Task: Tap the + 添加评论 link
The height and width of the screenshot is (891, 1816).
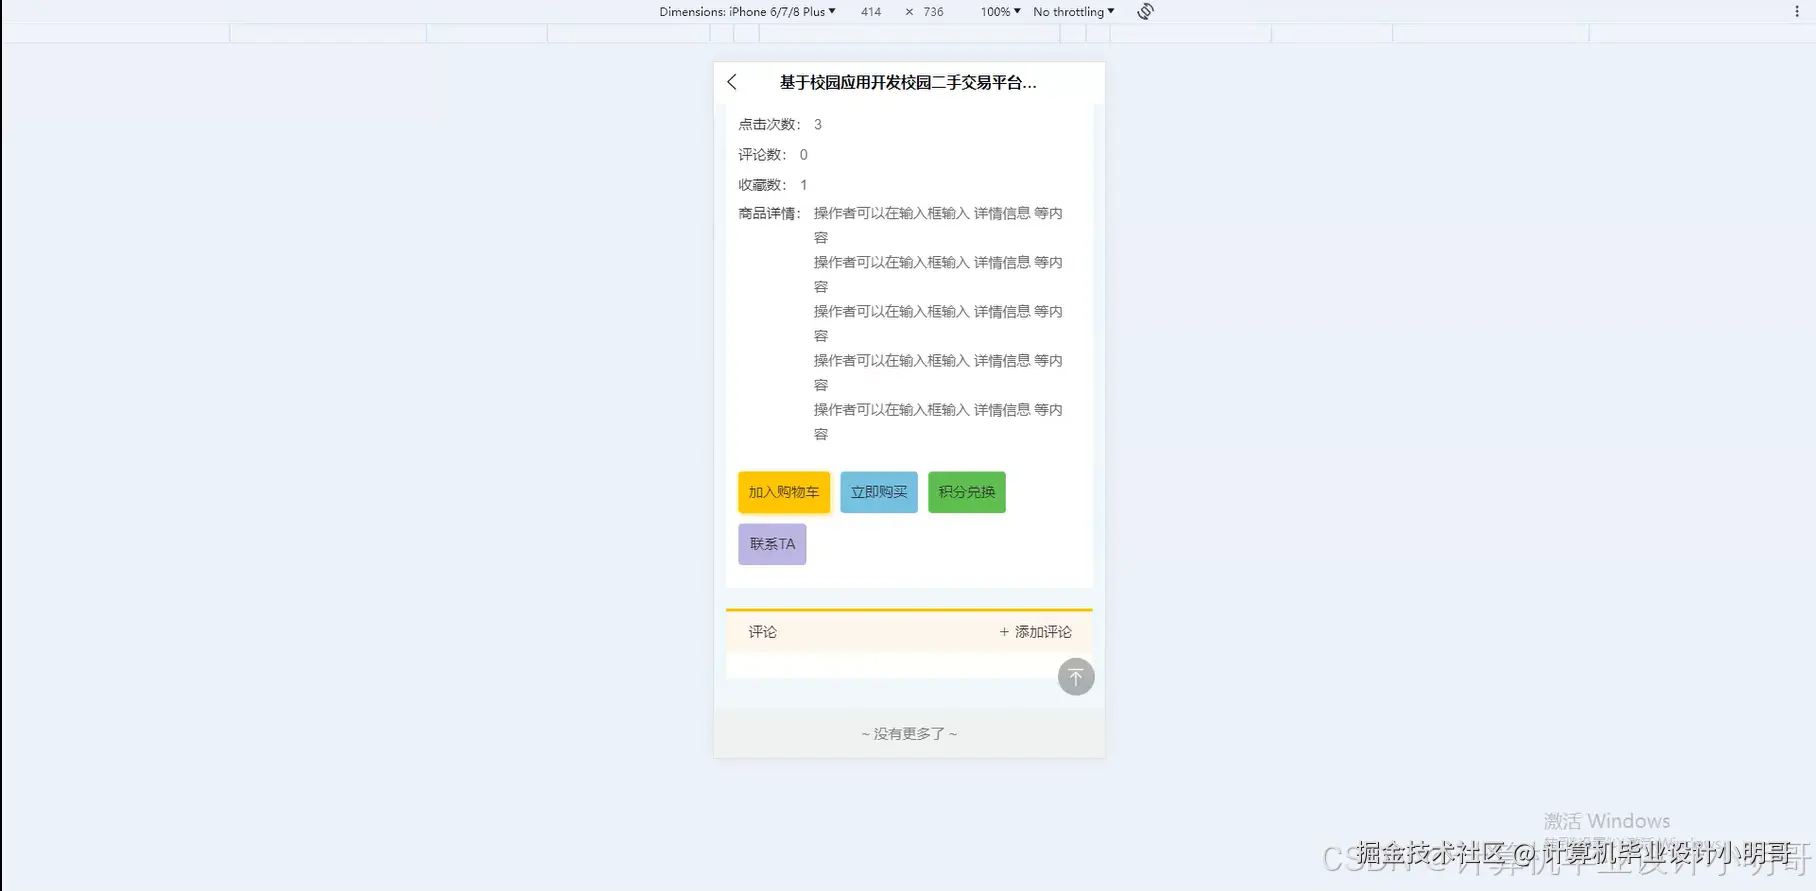Action: (x=1035, y=632)
